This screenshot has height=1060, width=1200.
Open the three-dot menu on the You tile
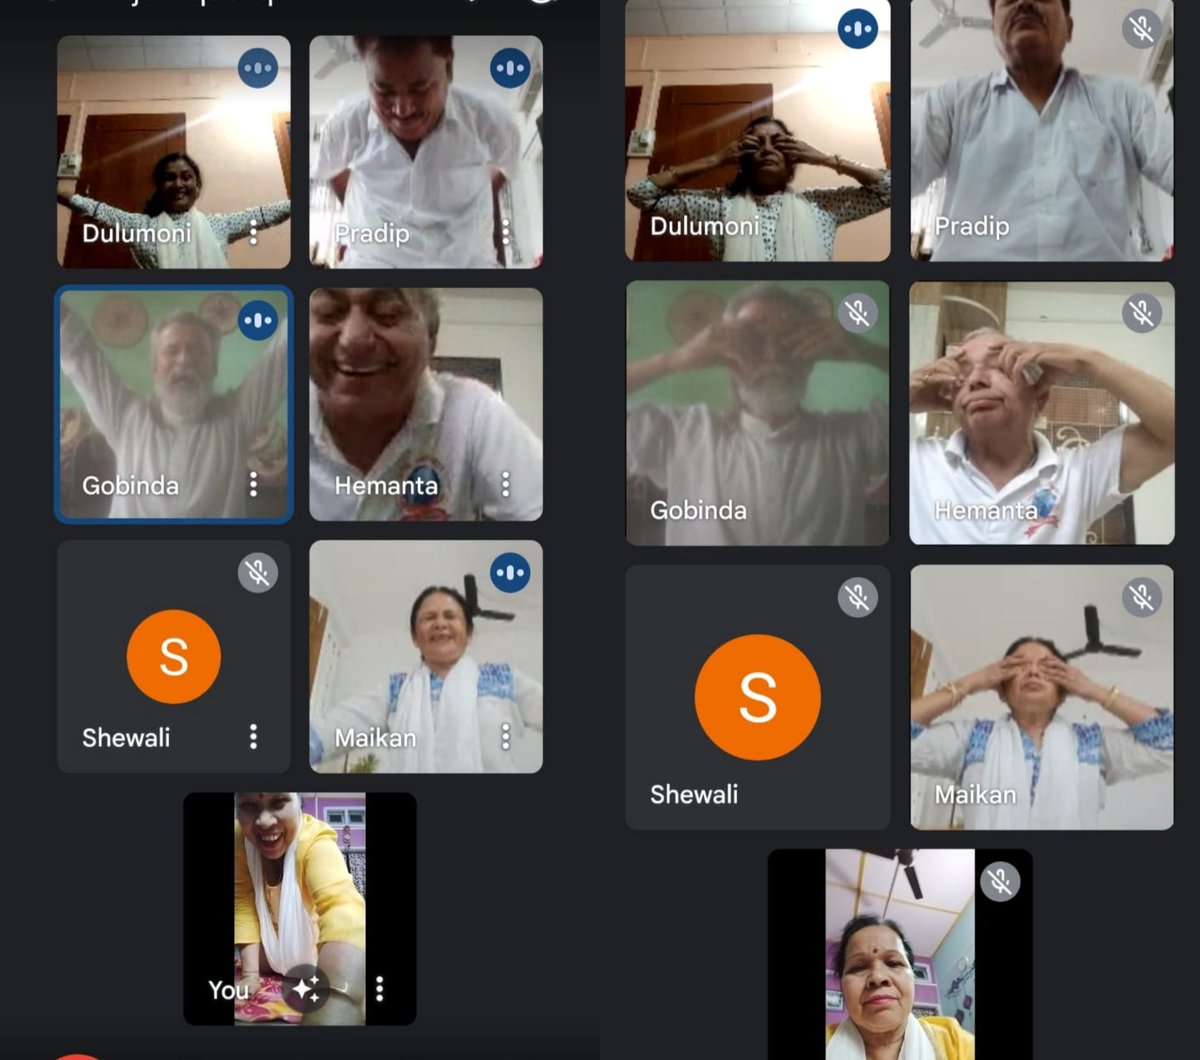379,989
